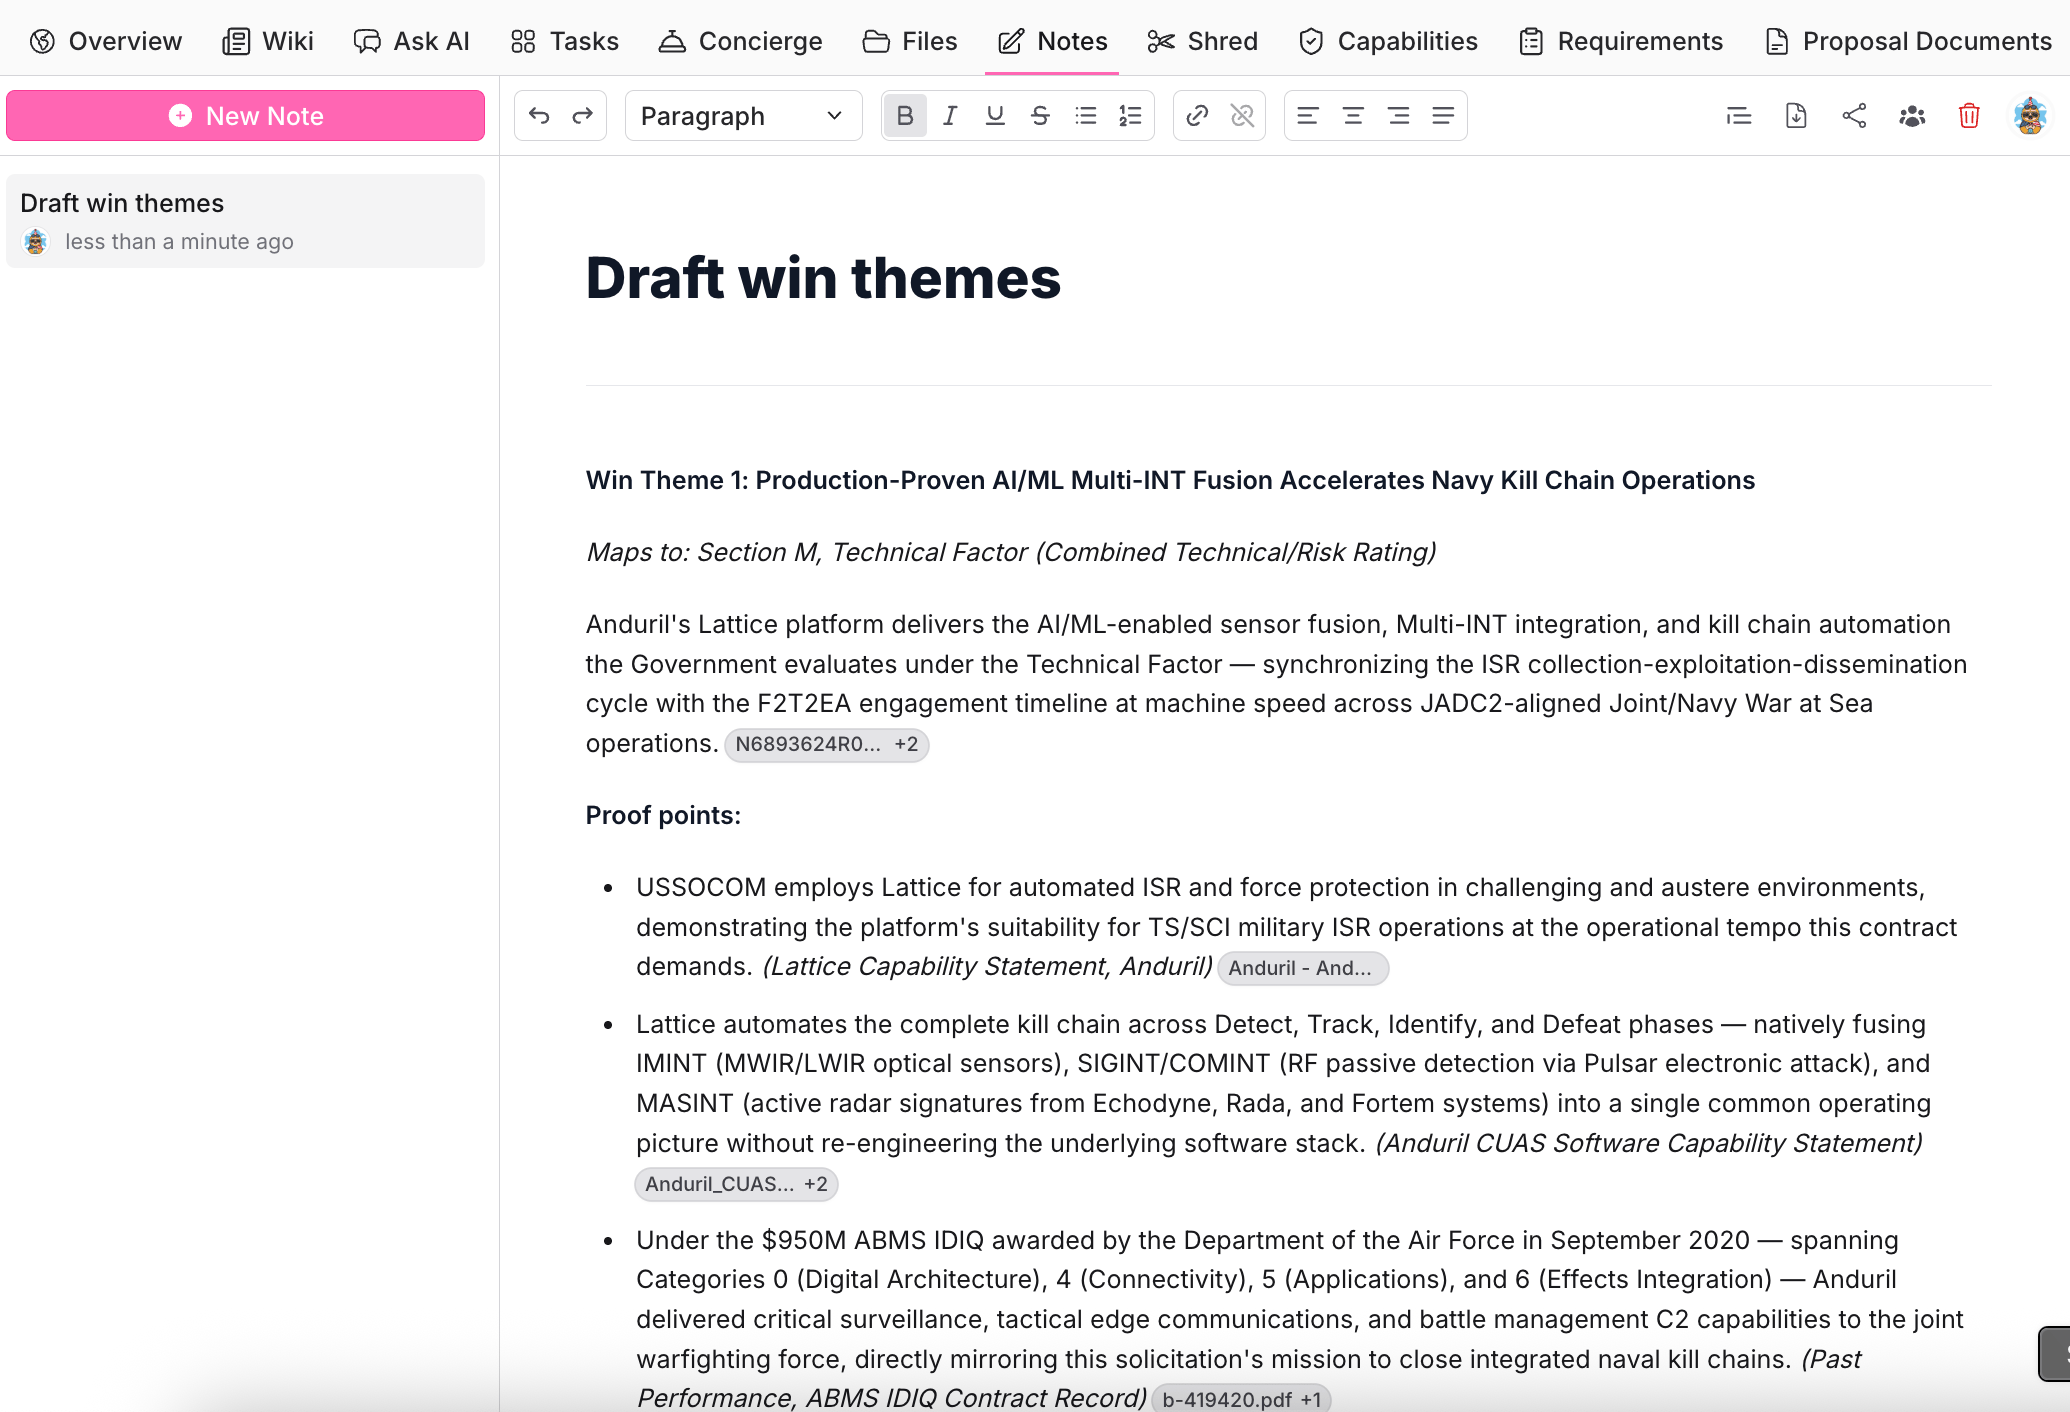Click the USSOCOM bullet paragraph
2070x1412 pixels.
pos(1297,927)
